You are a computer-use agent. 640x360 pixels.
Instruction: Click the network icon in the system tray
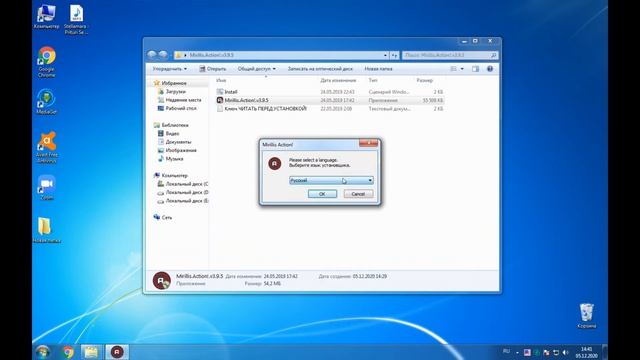tap(556, 352)
